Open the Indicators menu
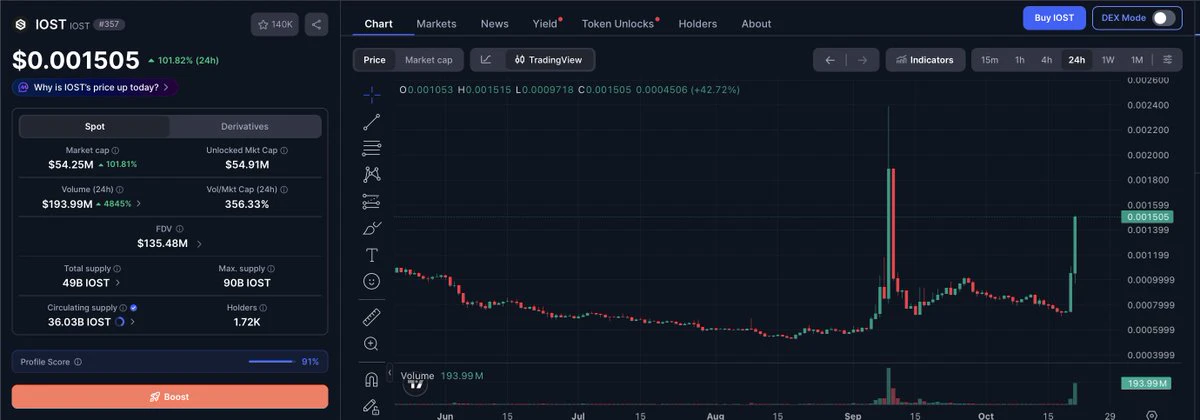Image resolution: width=1200 pixels, height=420 pixels. click(x=926, y=60)
